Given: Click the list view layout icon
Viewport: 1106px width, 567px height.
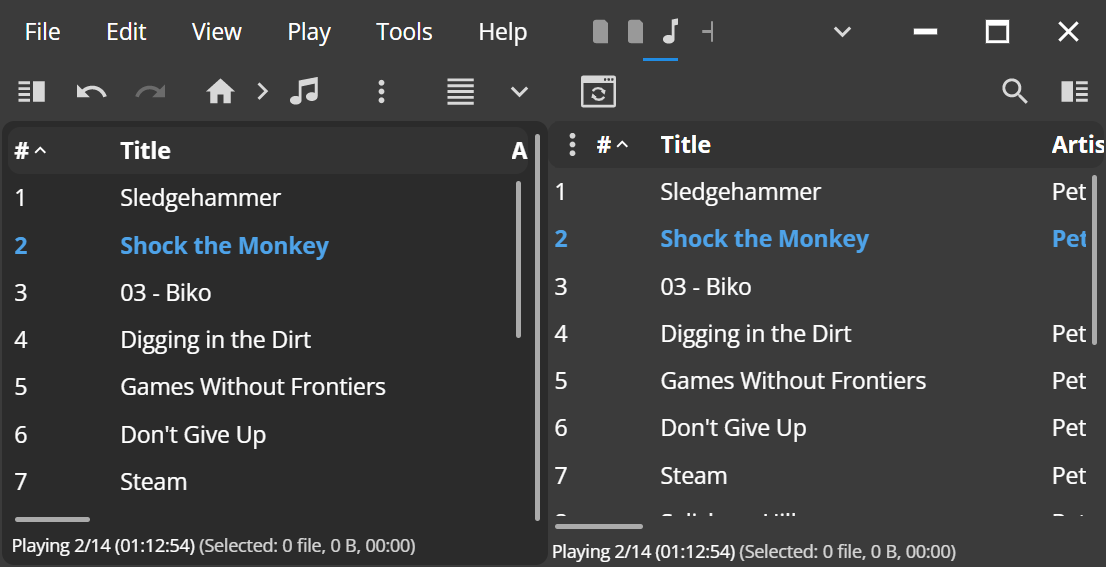Looking at the screenshot, I should tap(460, 92).
